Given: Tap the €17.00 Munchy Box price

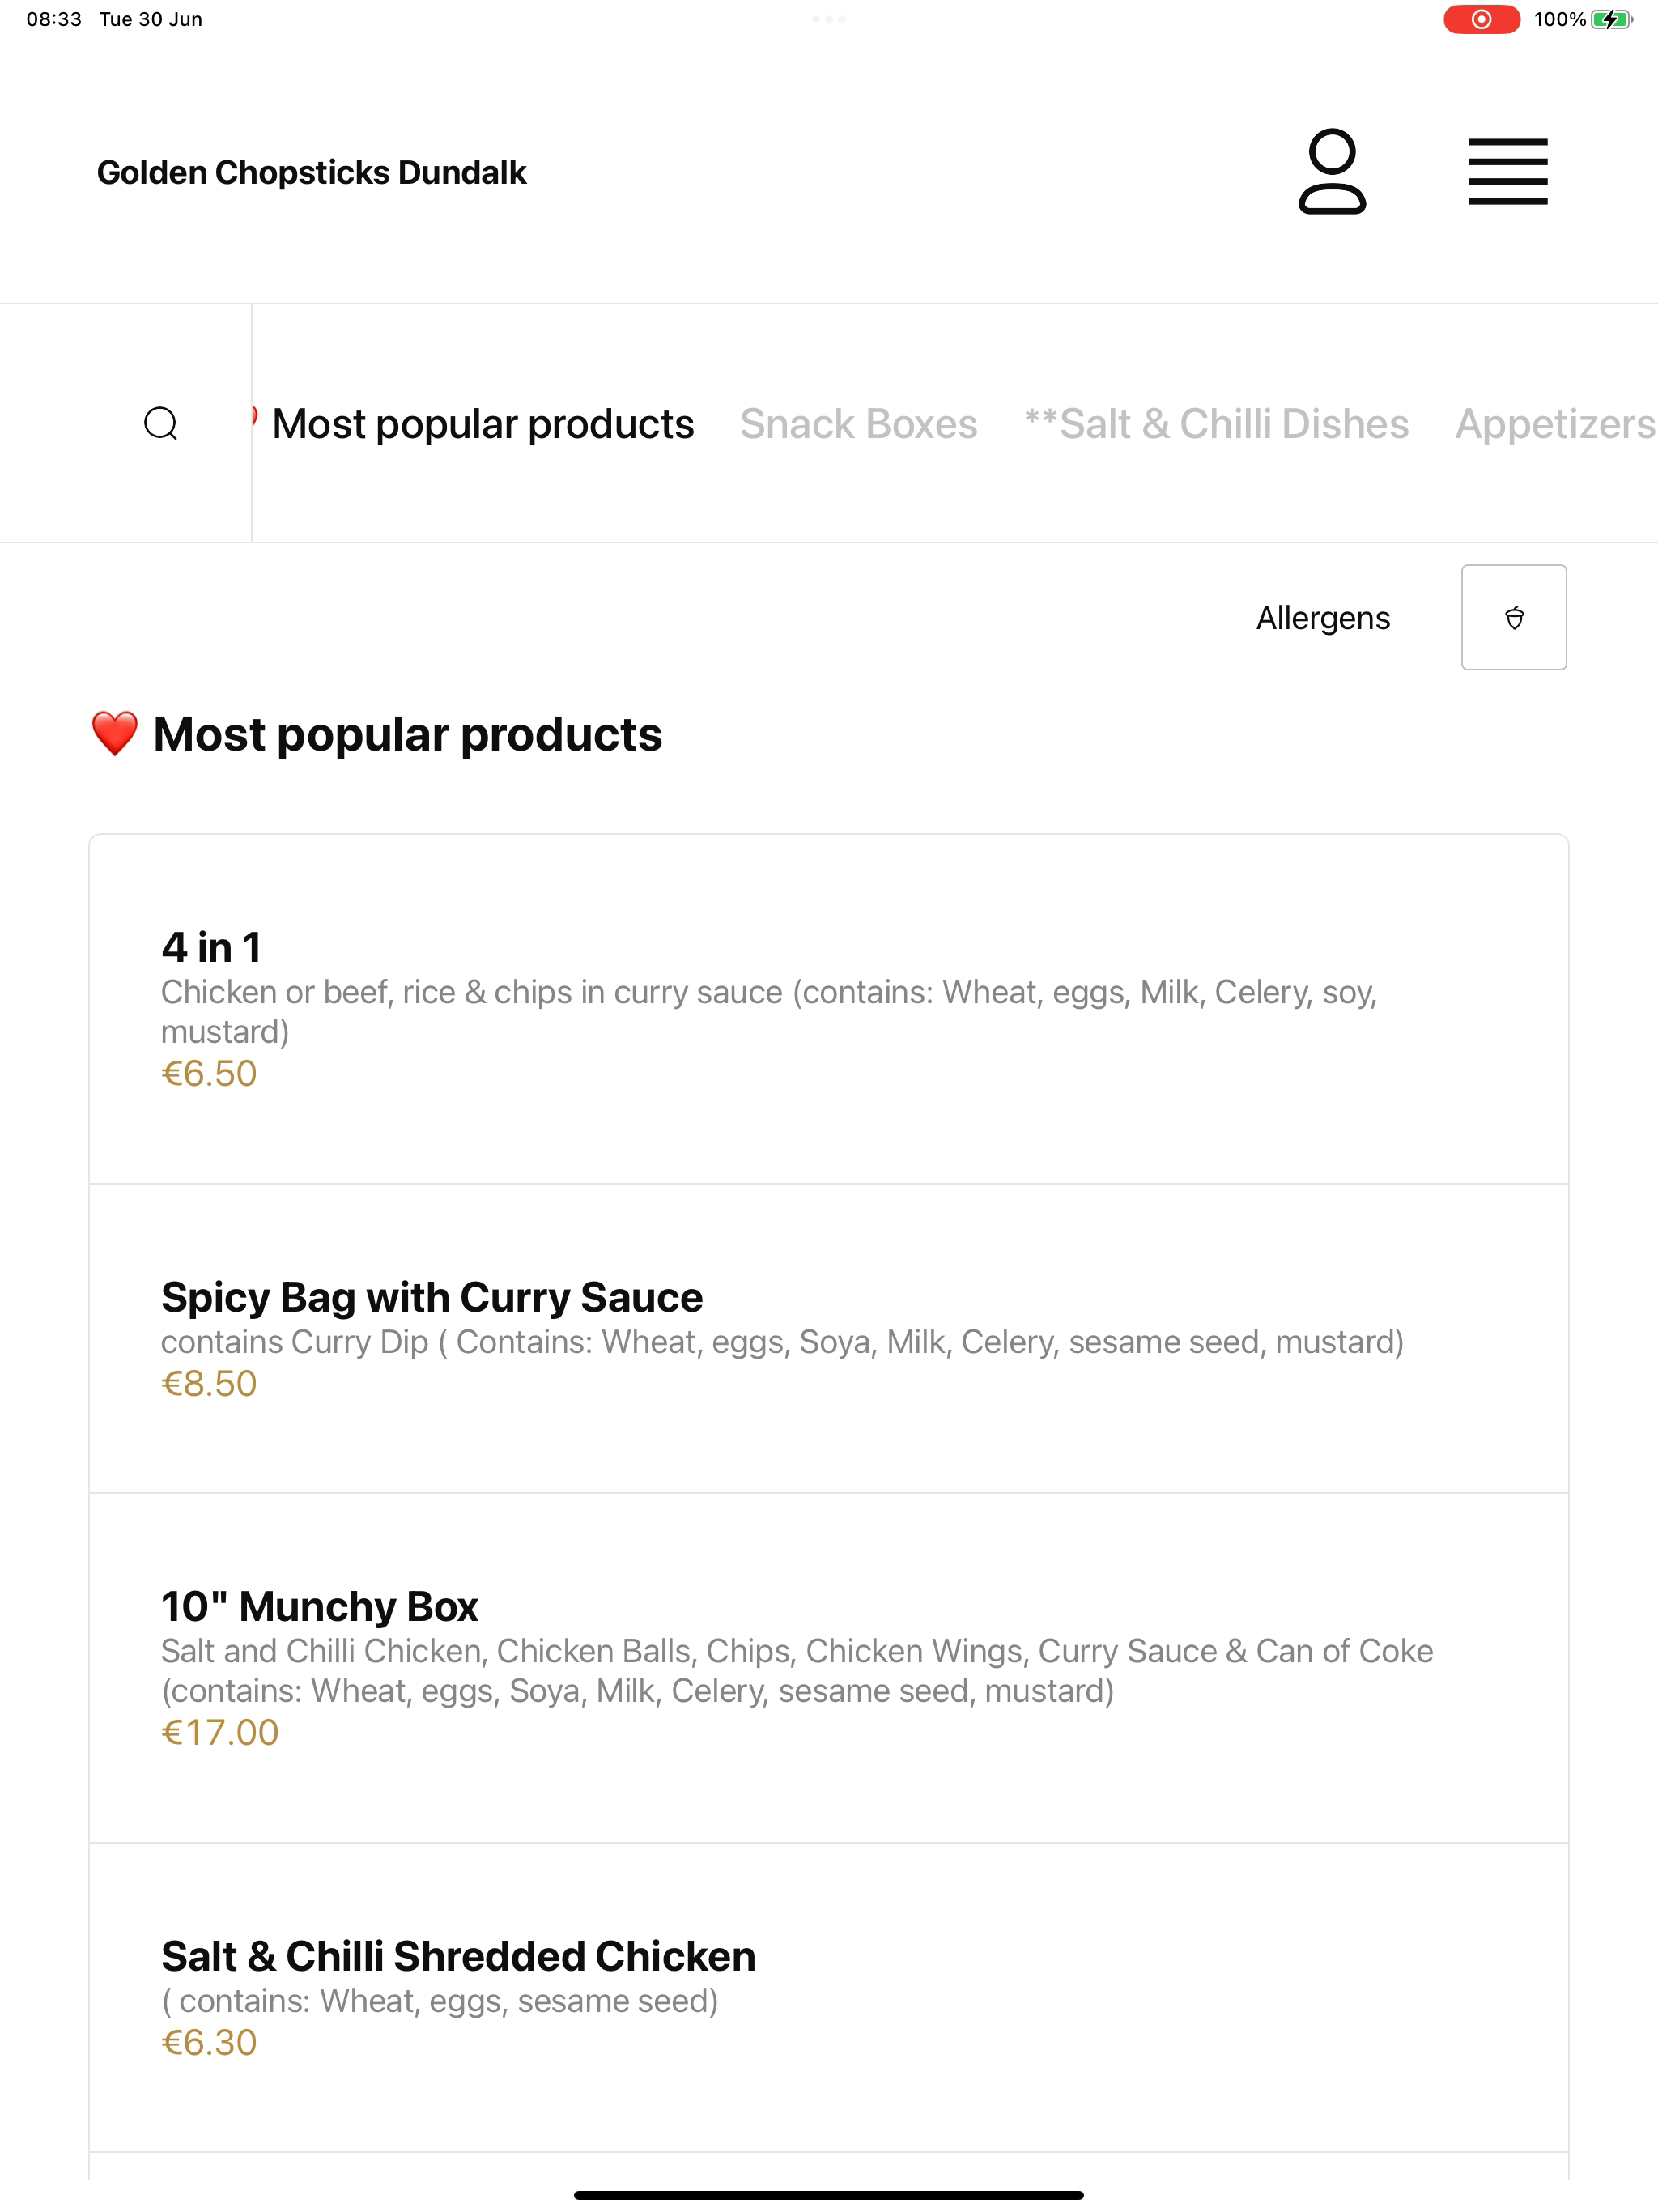Looking at the screenshot, I should coord(220,1733).
